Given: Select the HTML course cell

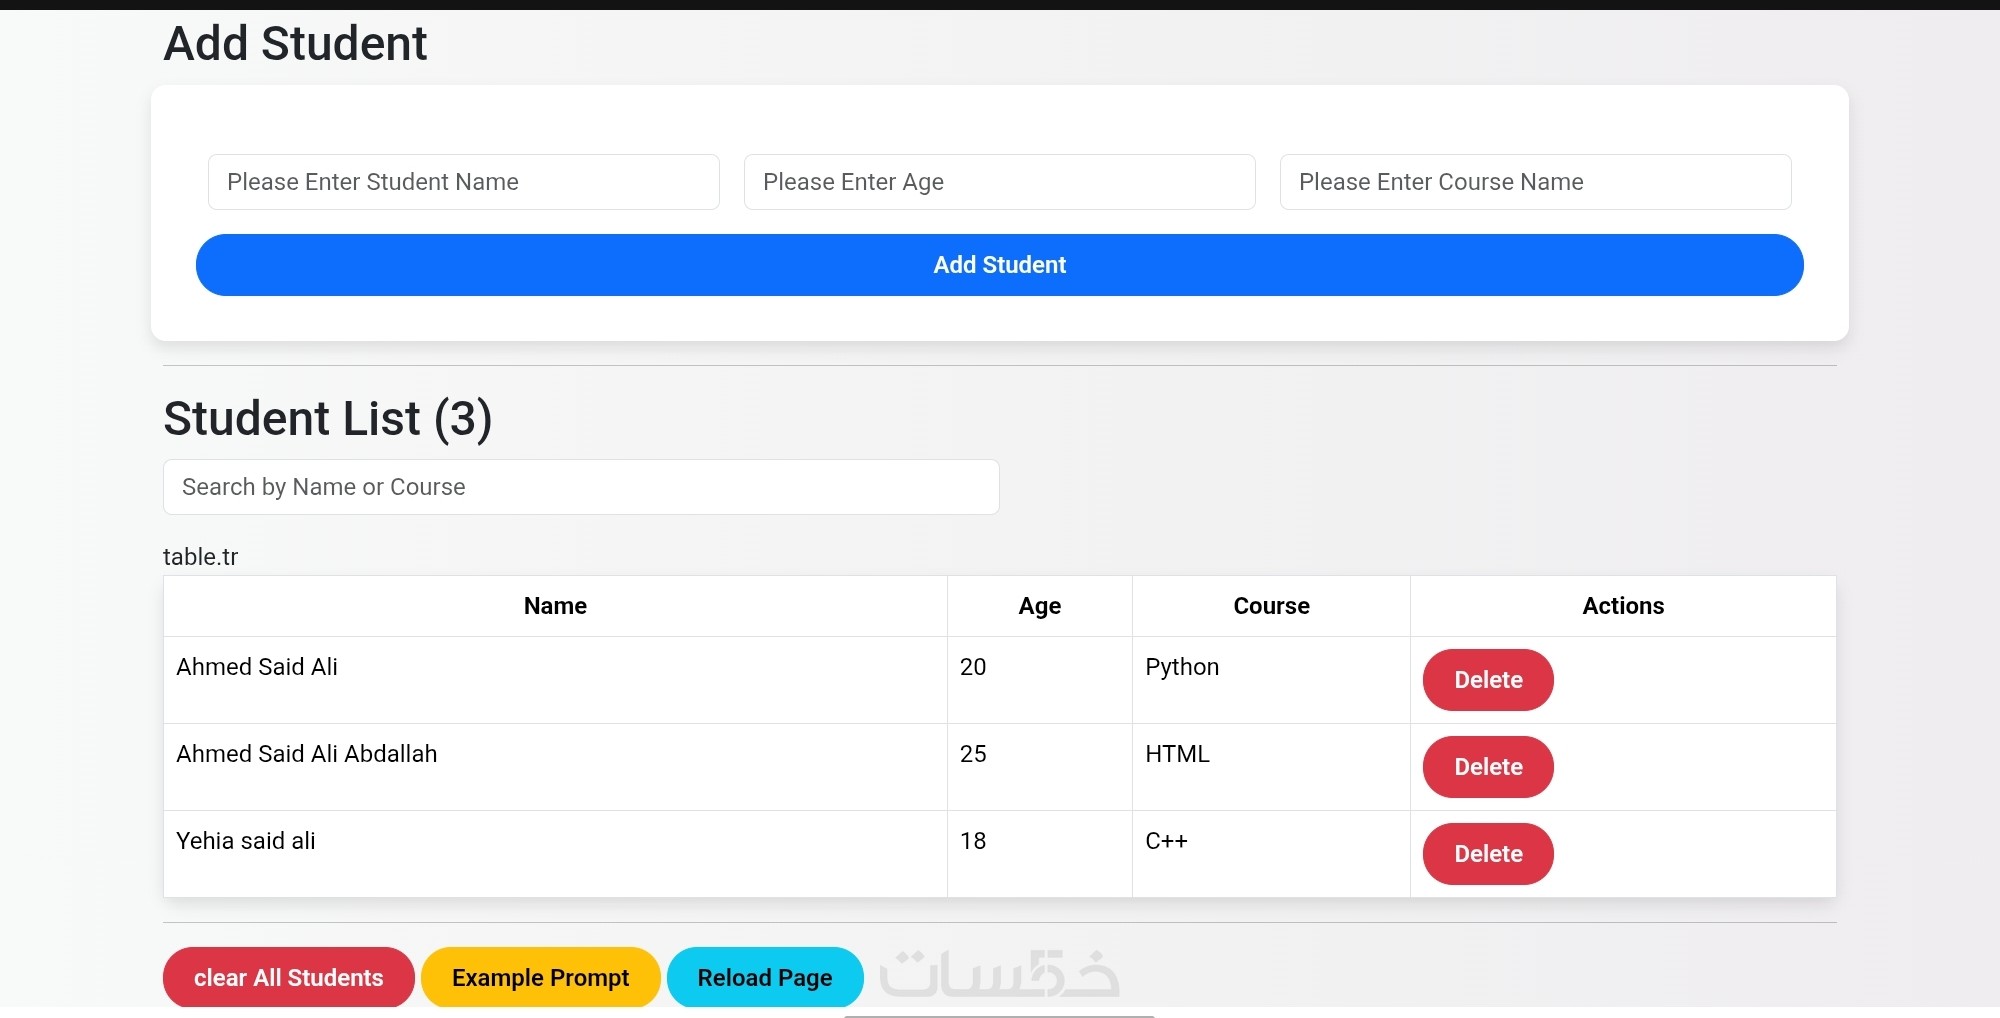Looking at the screenshot, I should pos(1177,754).
